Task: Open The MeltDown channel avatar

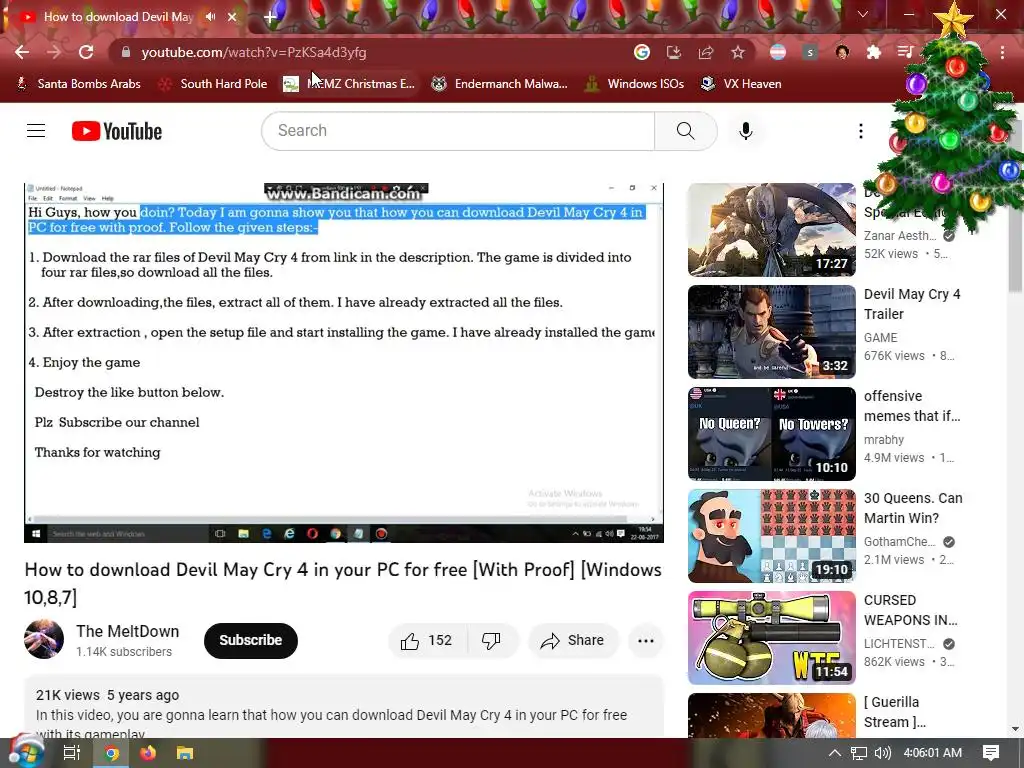Action: pos(44,639)
